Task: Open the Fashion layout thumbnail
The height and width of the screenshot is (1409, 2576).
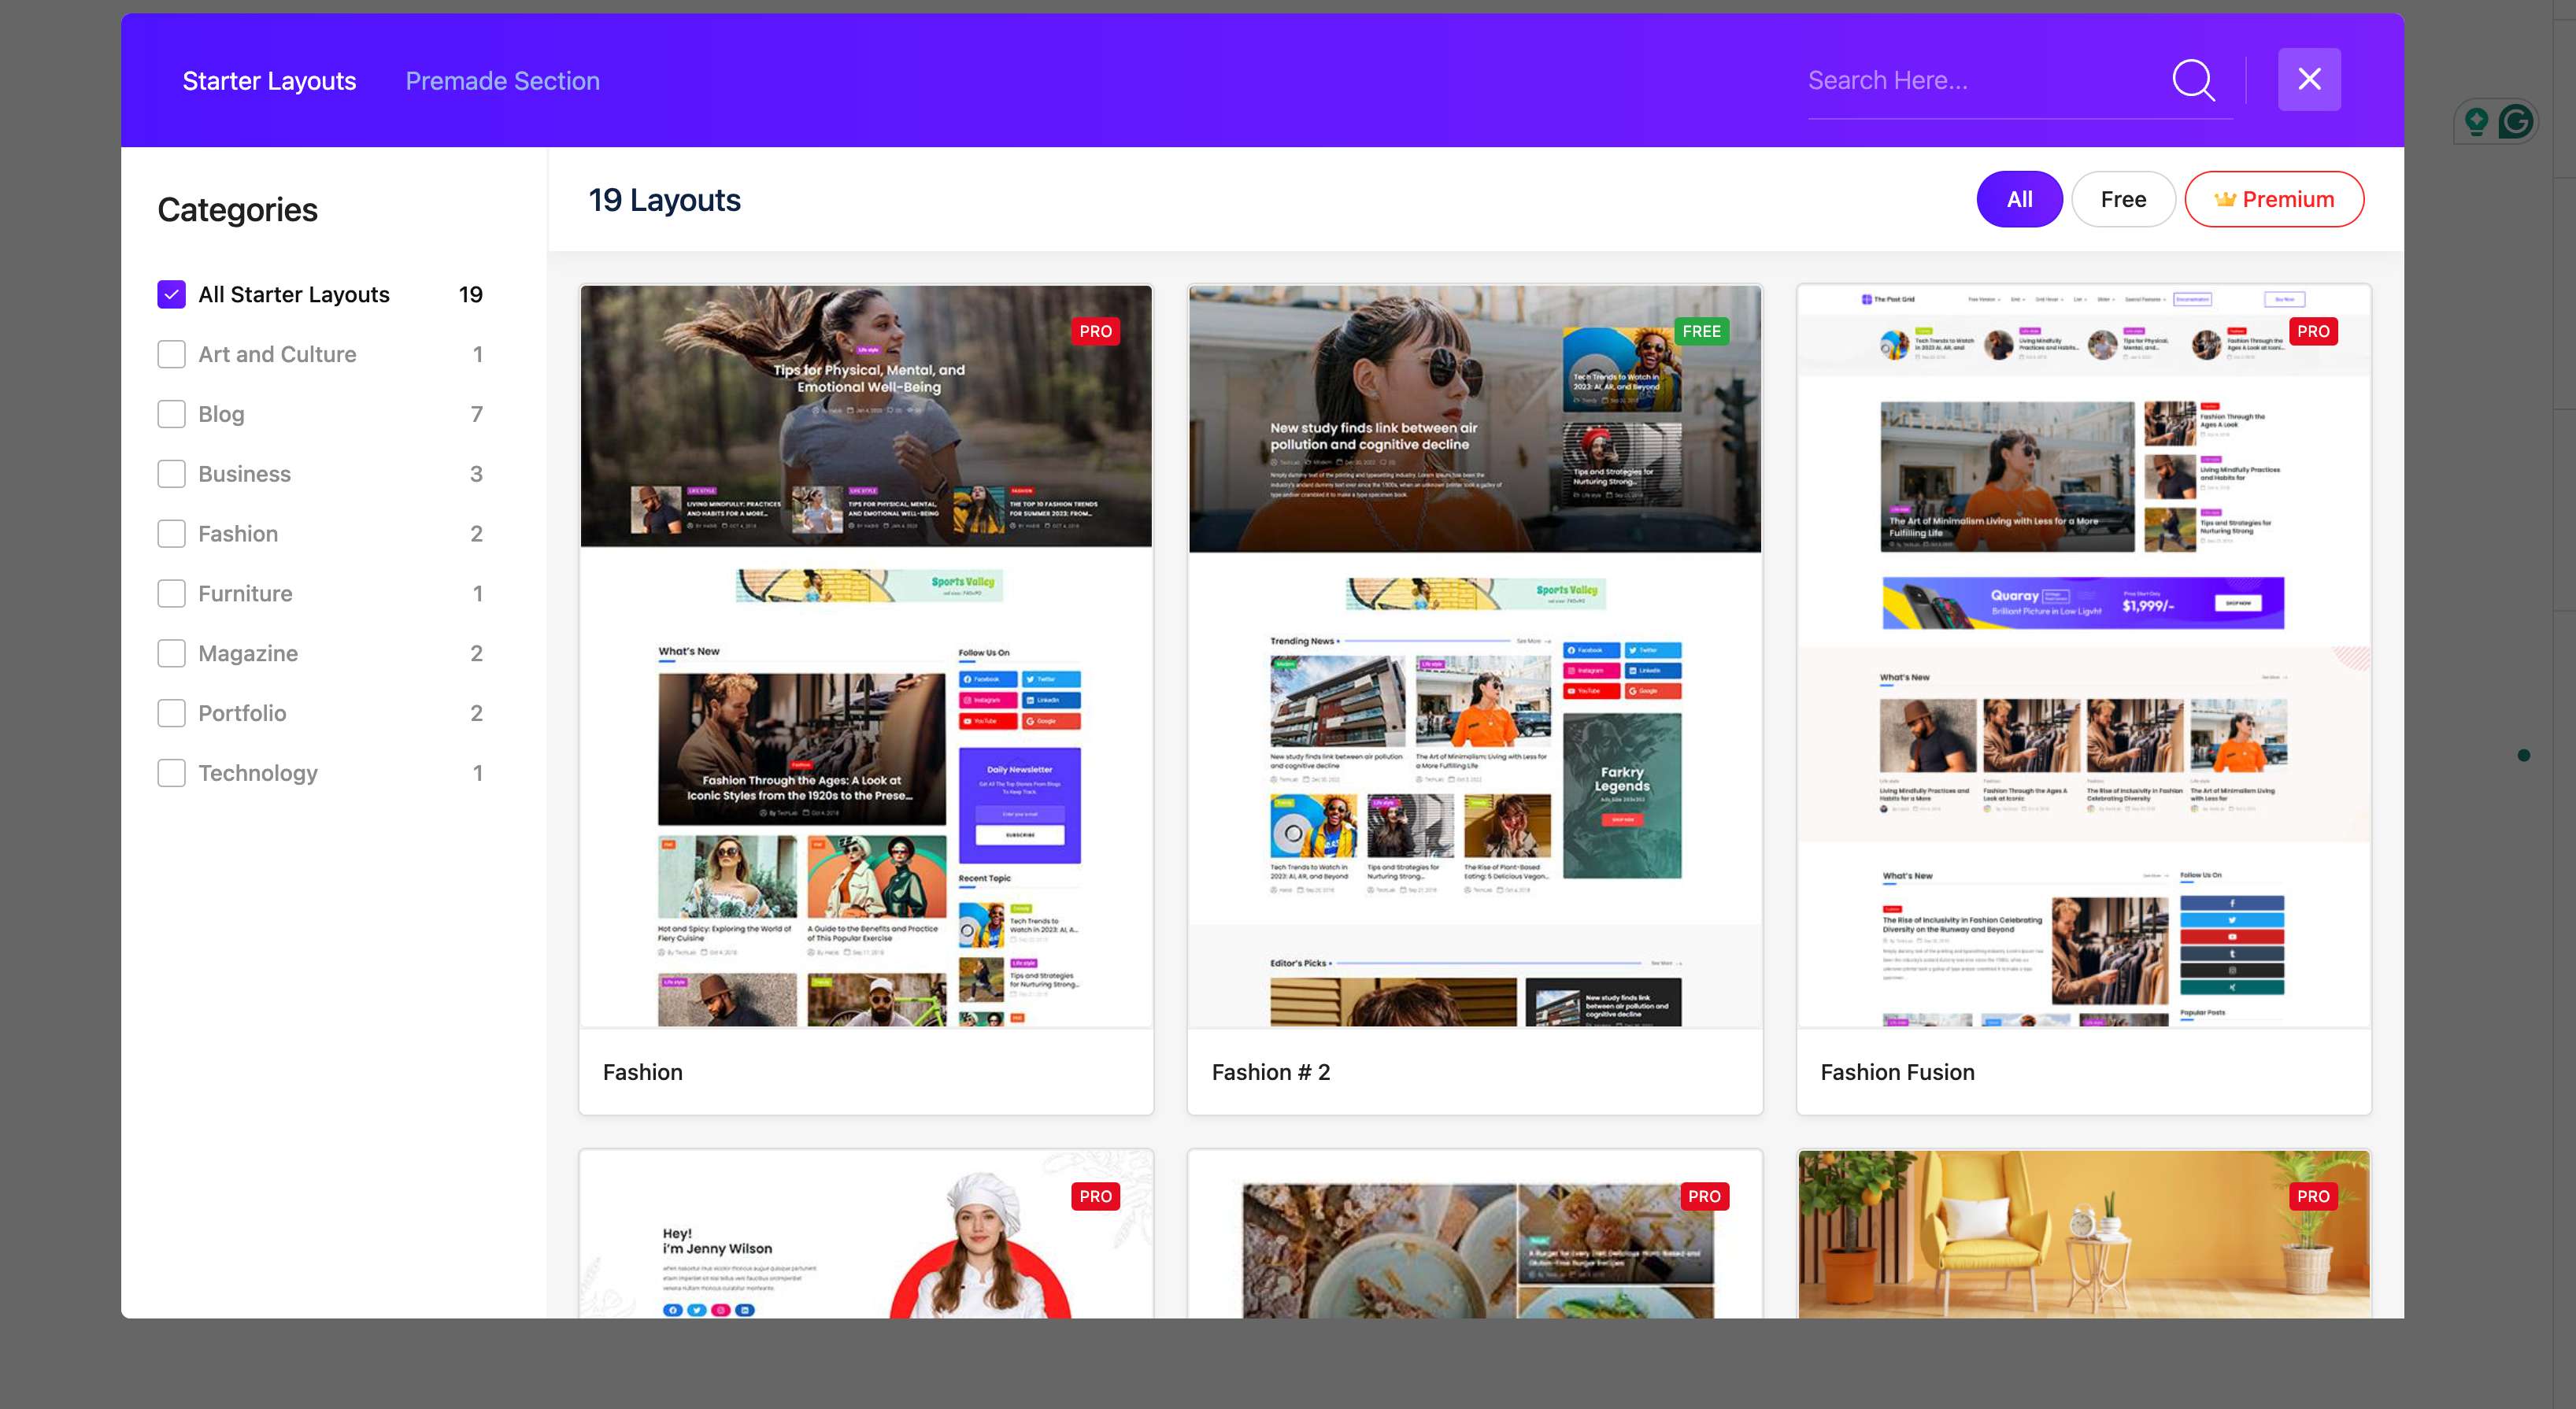Action: click(866, 656)
